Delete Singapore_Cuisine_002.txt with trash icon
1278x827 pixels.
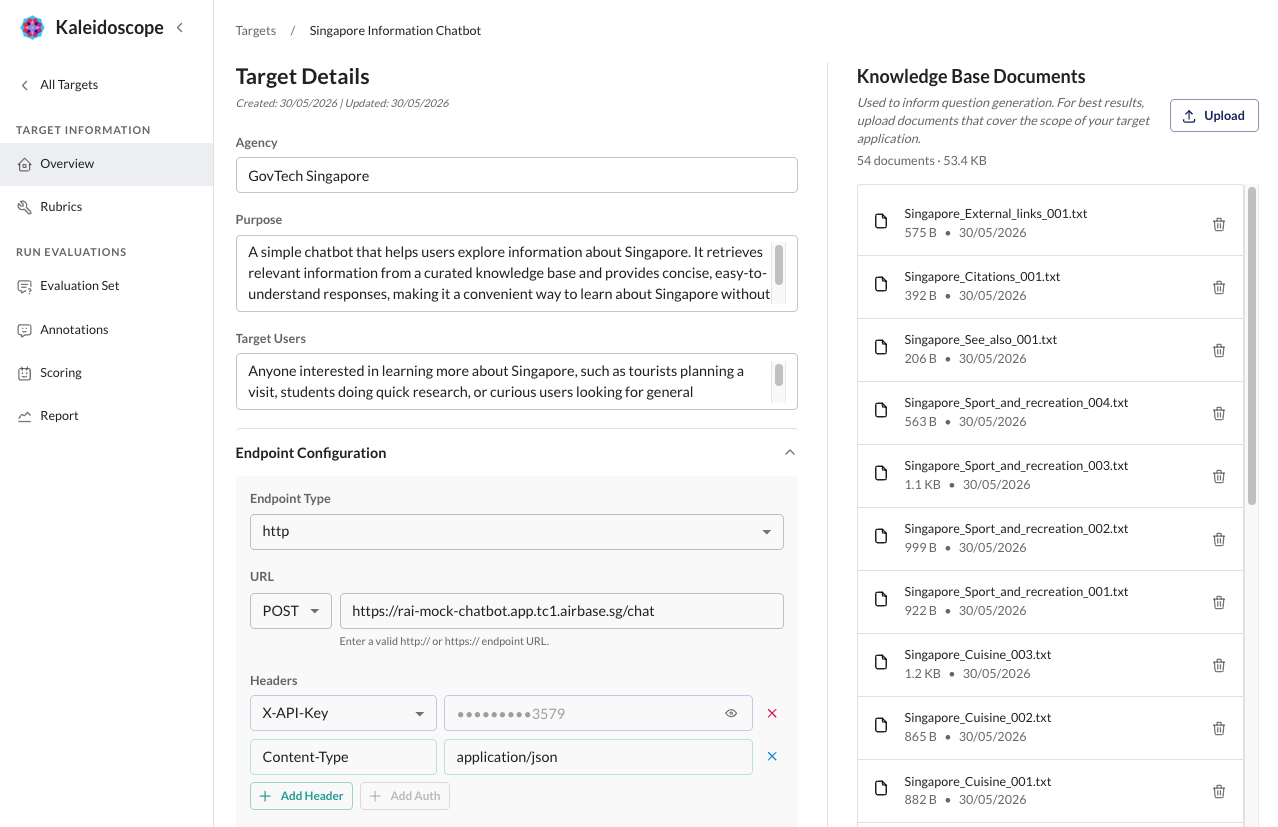tap(1219, 728)
